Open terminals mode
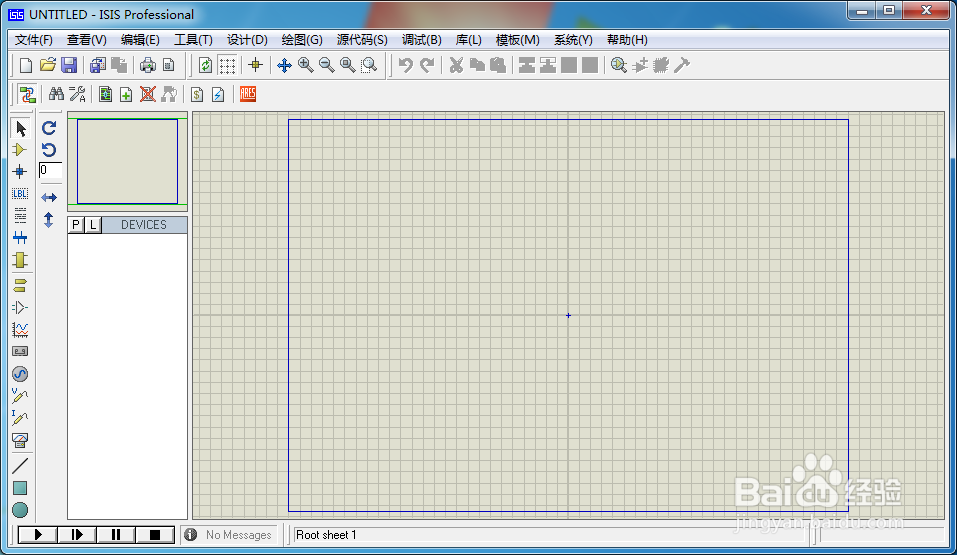Viewport: 957px width, 555px height. [20, 285]
